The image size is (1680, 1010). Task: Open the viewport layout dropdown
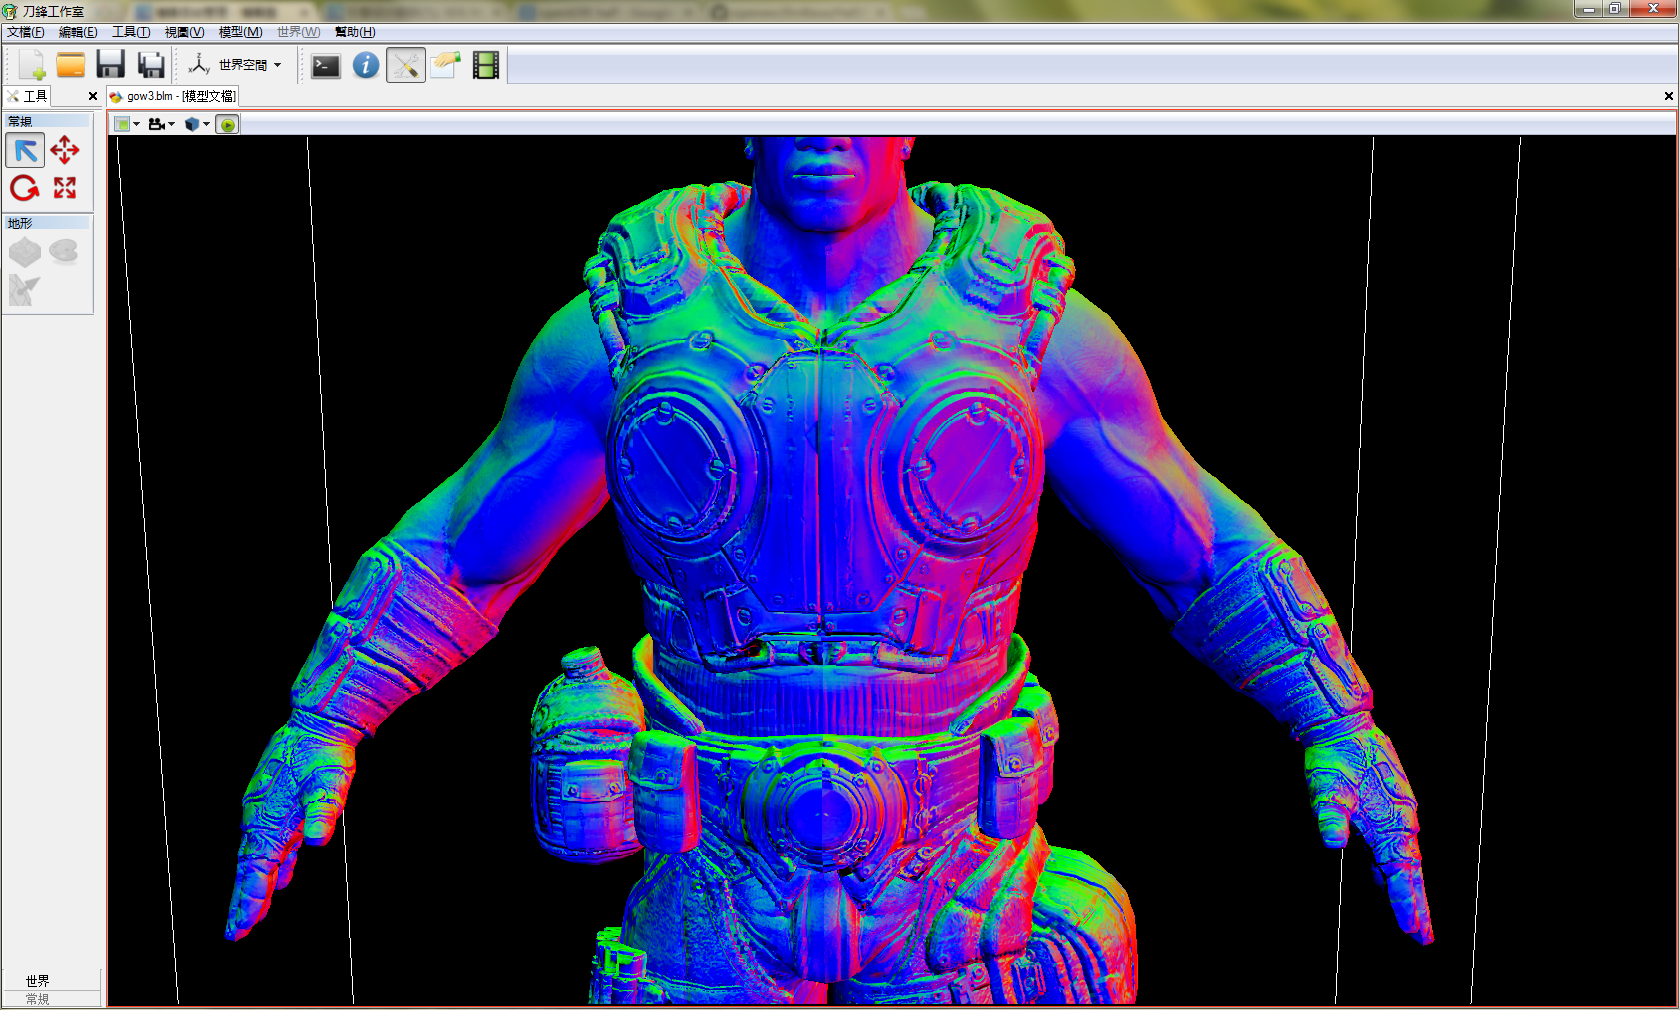(126, 124)
